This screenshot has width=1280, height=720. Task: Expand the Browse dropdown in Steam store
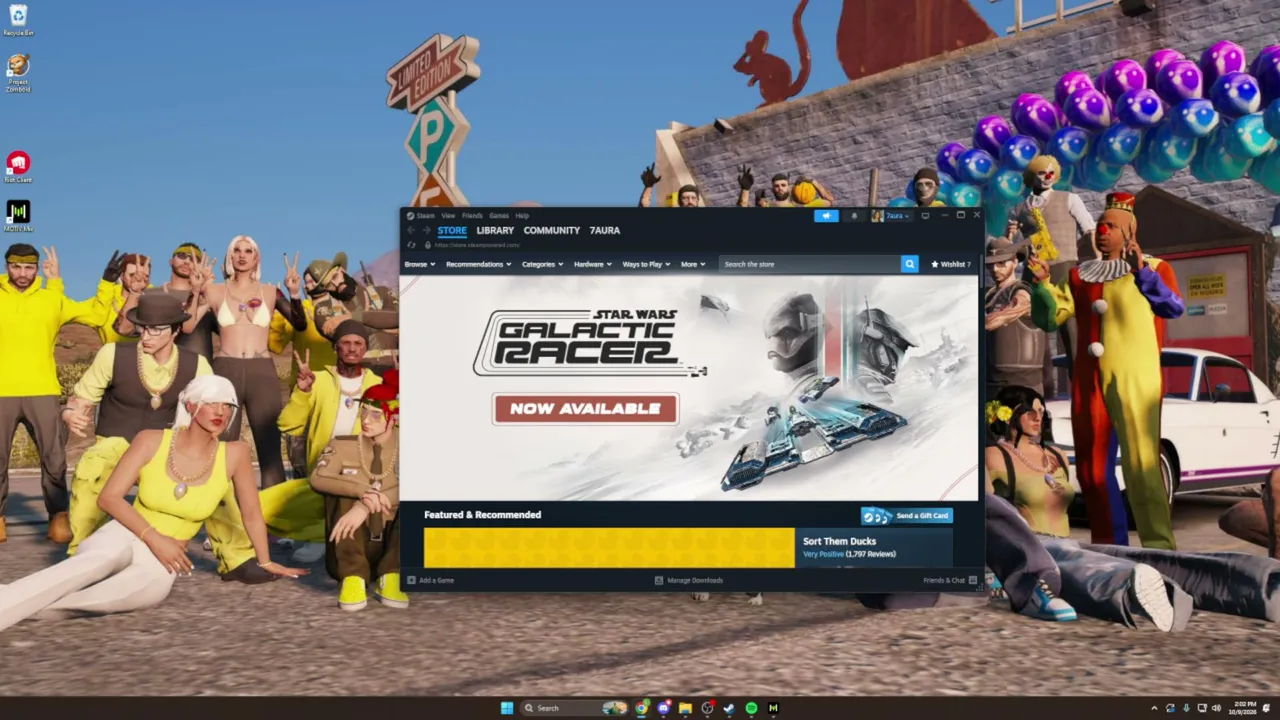point(419,264)
